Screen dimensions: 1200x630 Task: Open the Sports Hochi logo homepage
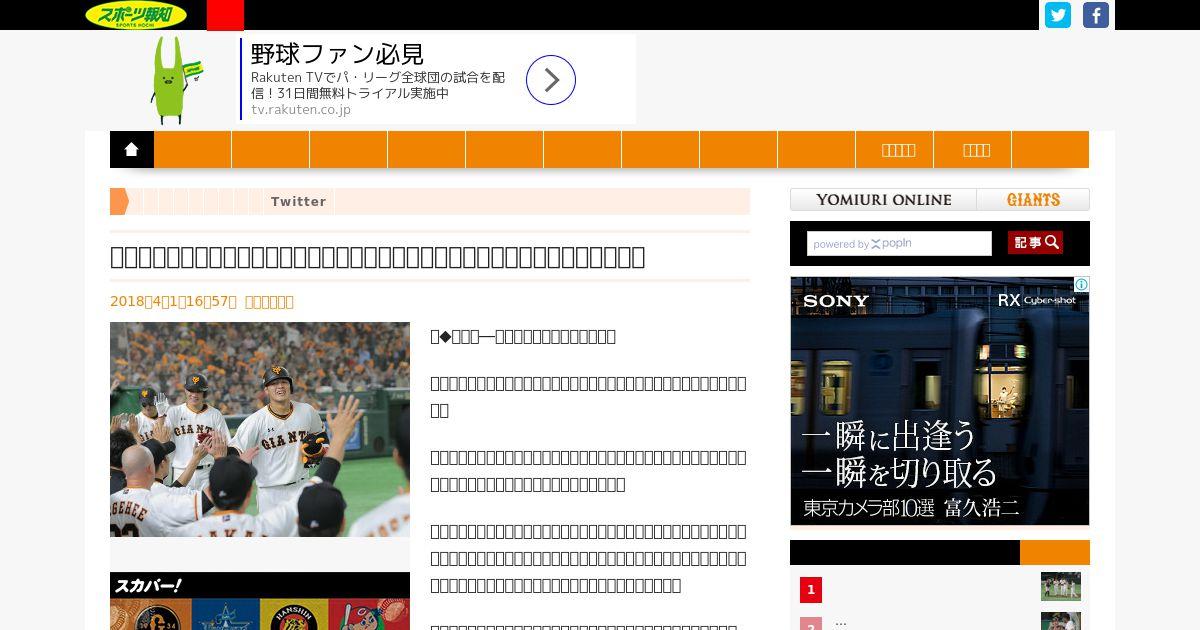pyautogui.click(x=135, y=15)
